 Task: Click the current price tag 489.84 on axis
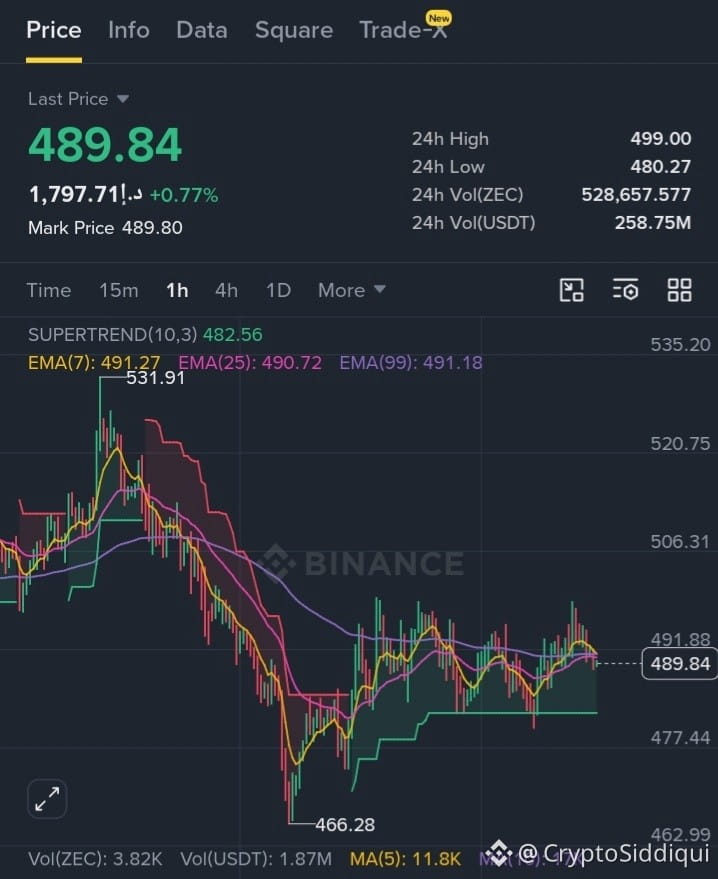coord(679,664)
